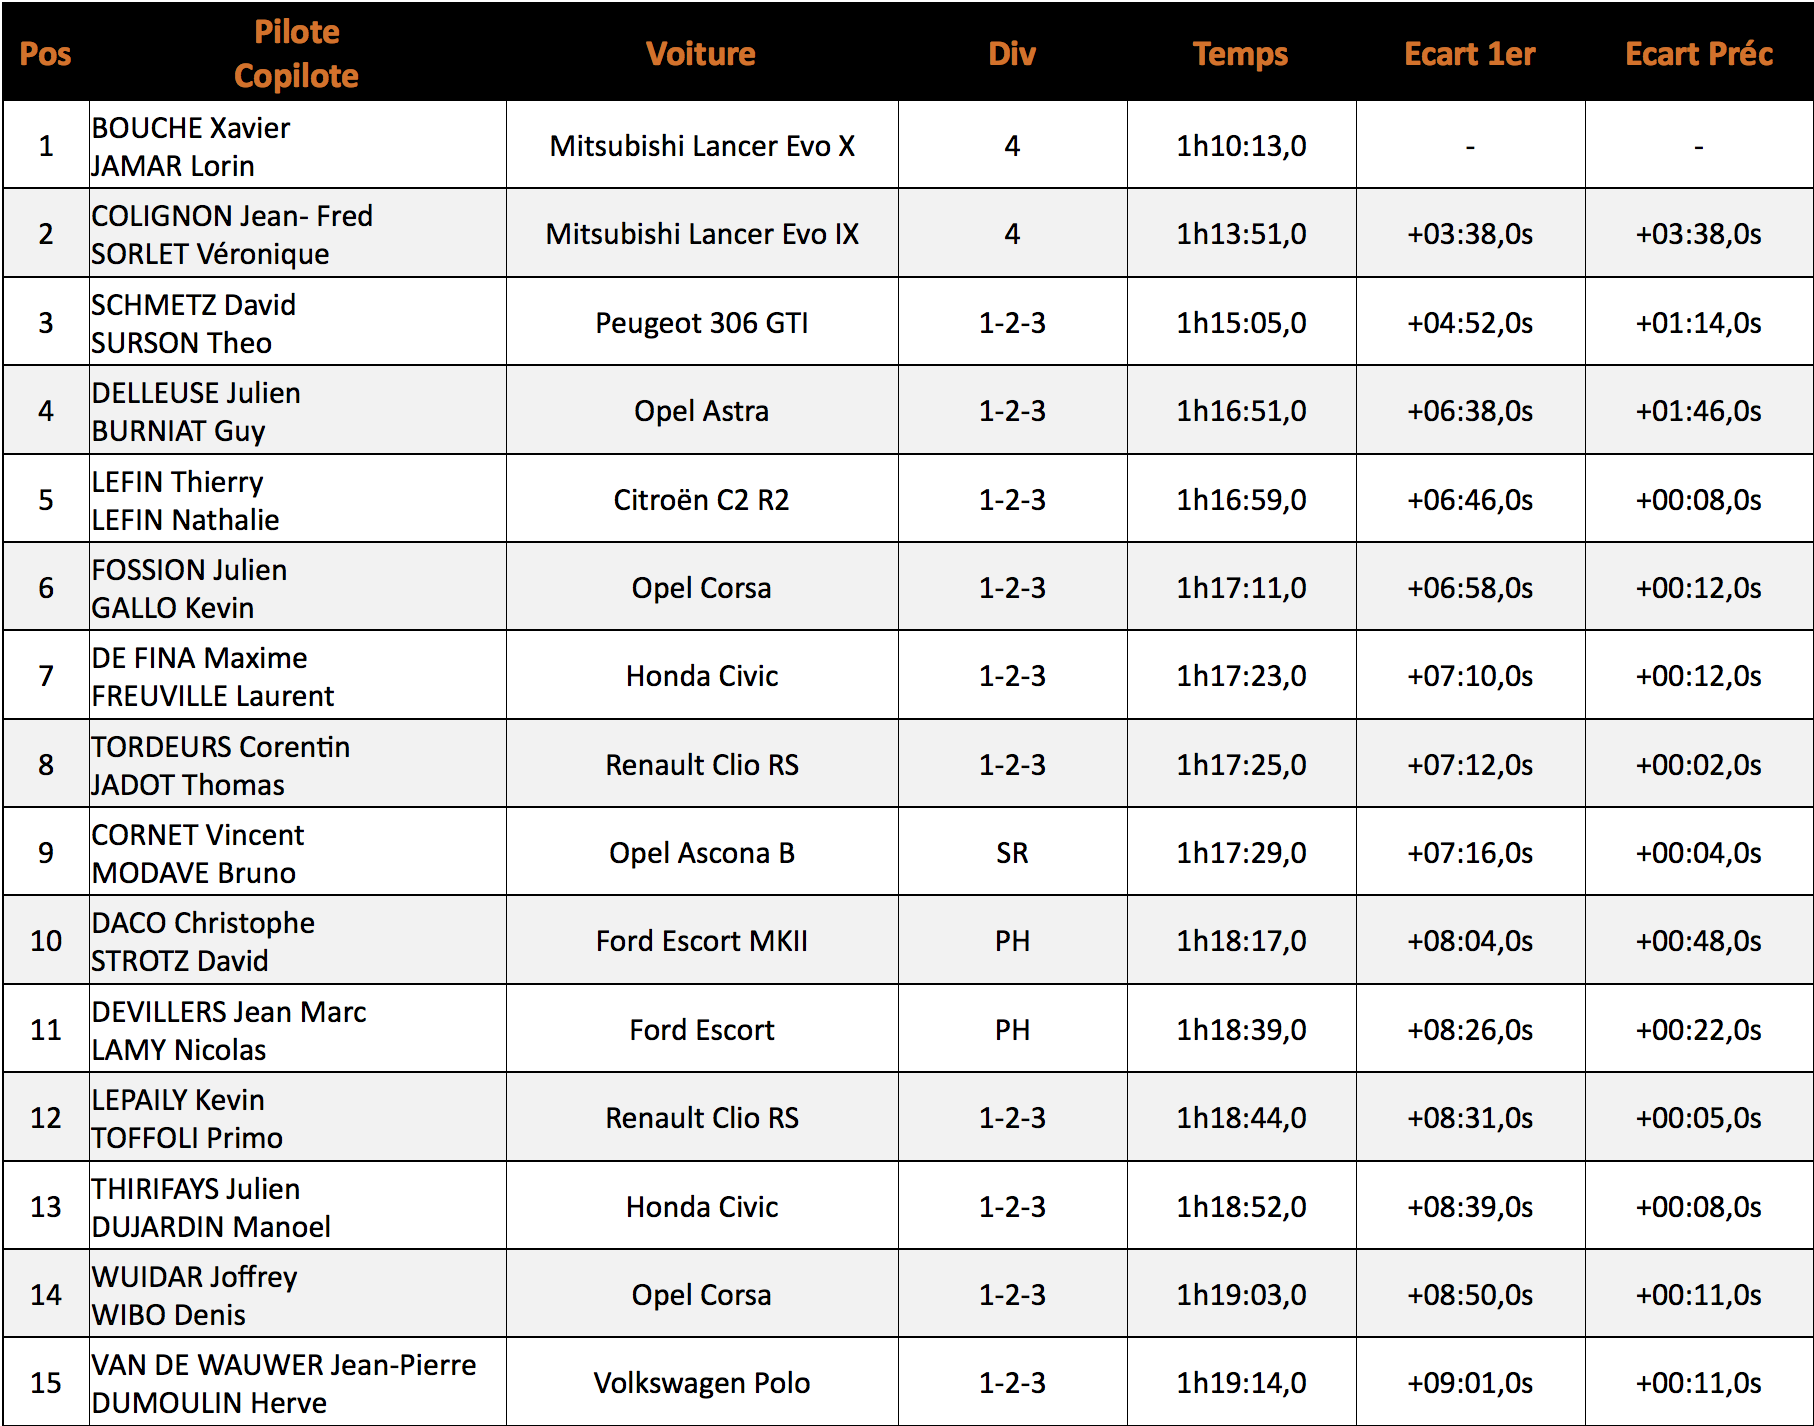Image resolution: width=1814 pixels, height=1426 pixels.
Task: Click the Ford Escort MKII cell
Action: coord(702,940)
